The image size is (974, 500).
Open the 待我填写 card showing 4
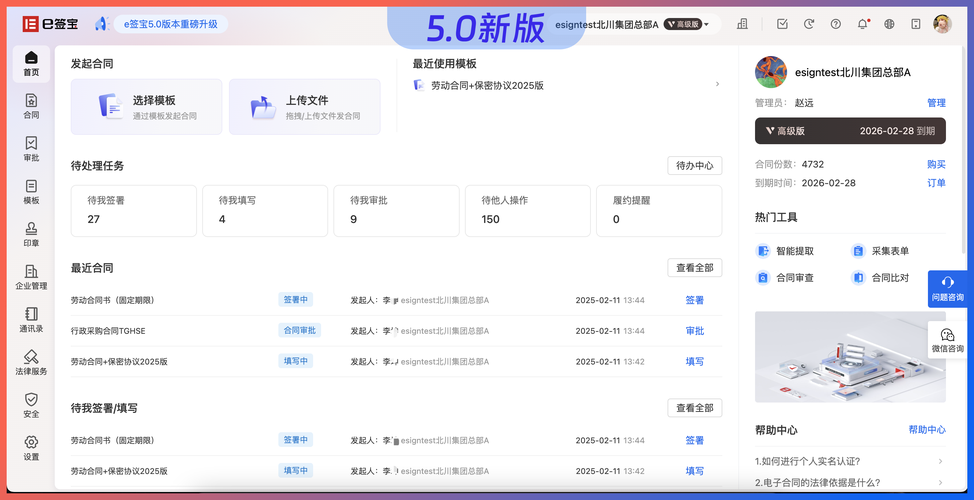(x=265, y=211)
